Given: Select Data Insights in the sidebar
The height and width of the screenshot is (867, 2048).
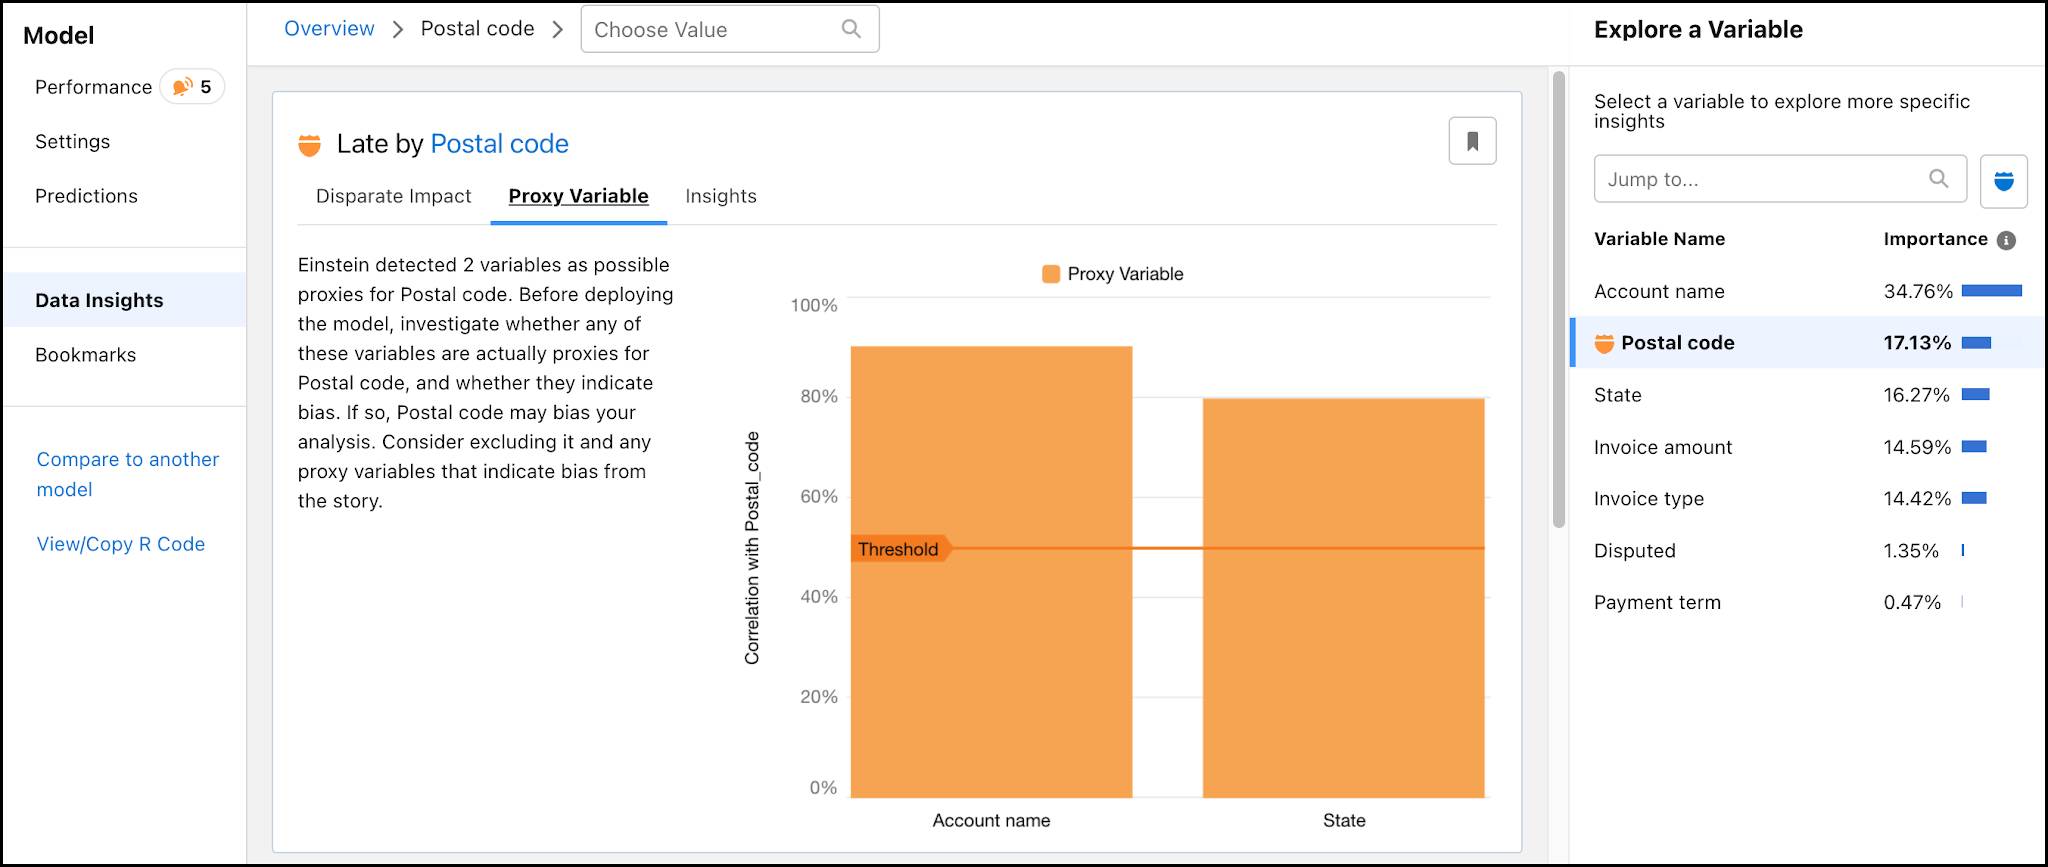Looking at the screenshot, I should point(124,300).
